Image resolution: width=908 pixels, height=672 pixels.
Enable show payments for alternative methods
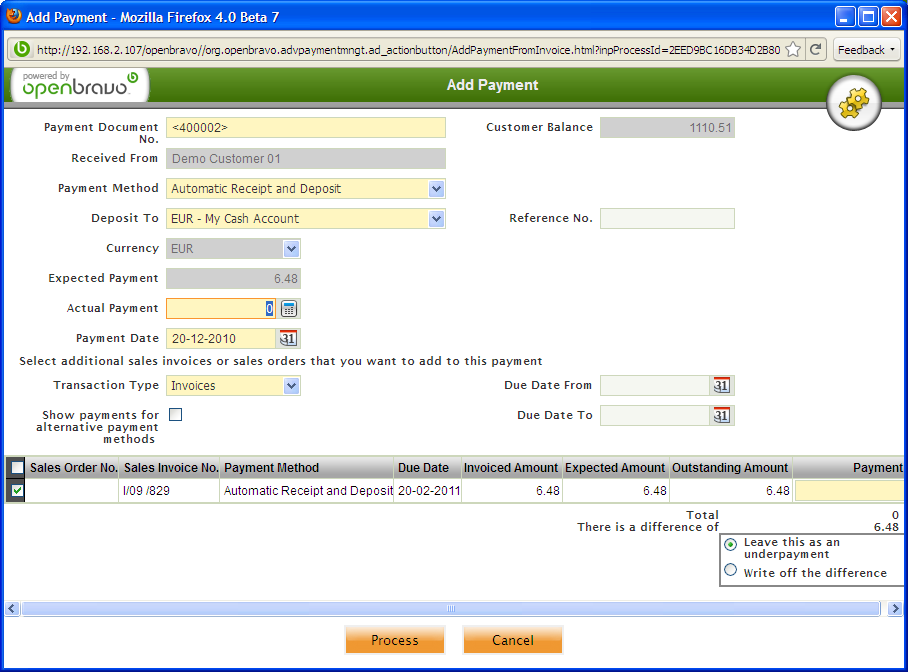[x=175, y=415]
